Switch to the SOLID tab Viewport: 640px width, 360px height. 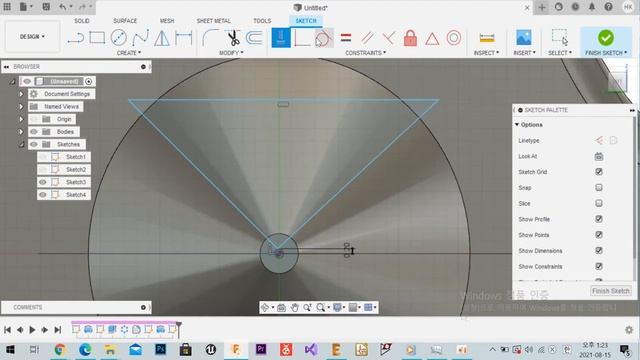click(x=82, y=21)
